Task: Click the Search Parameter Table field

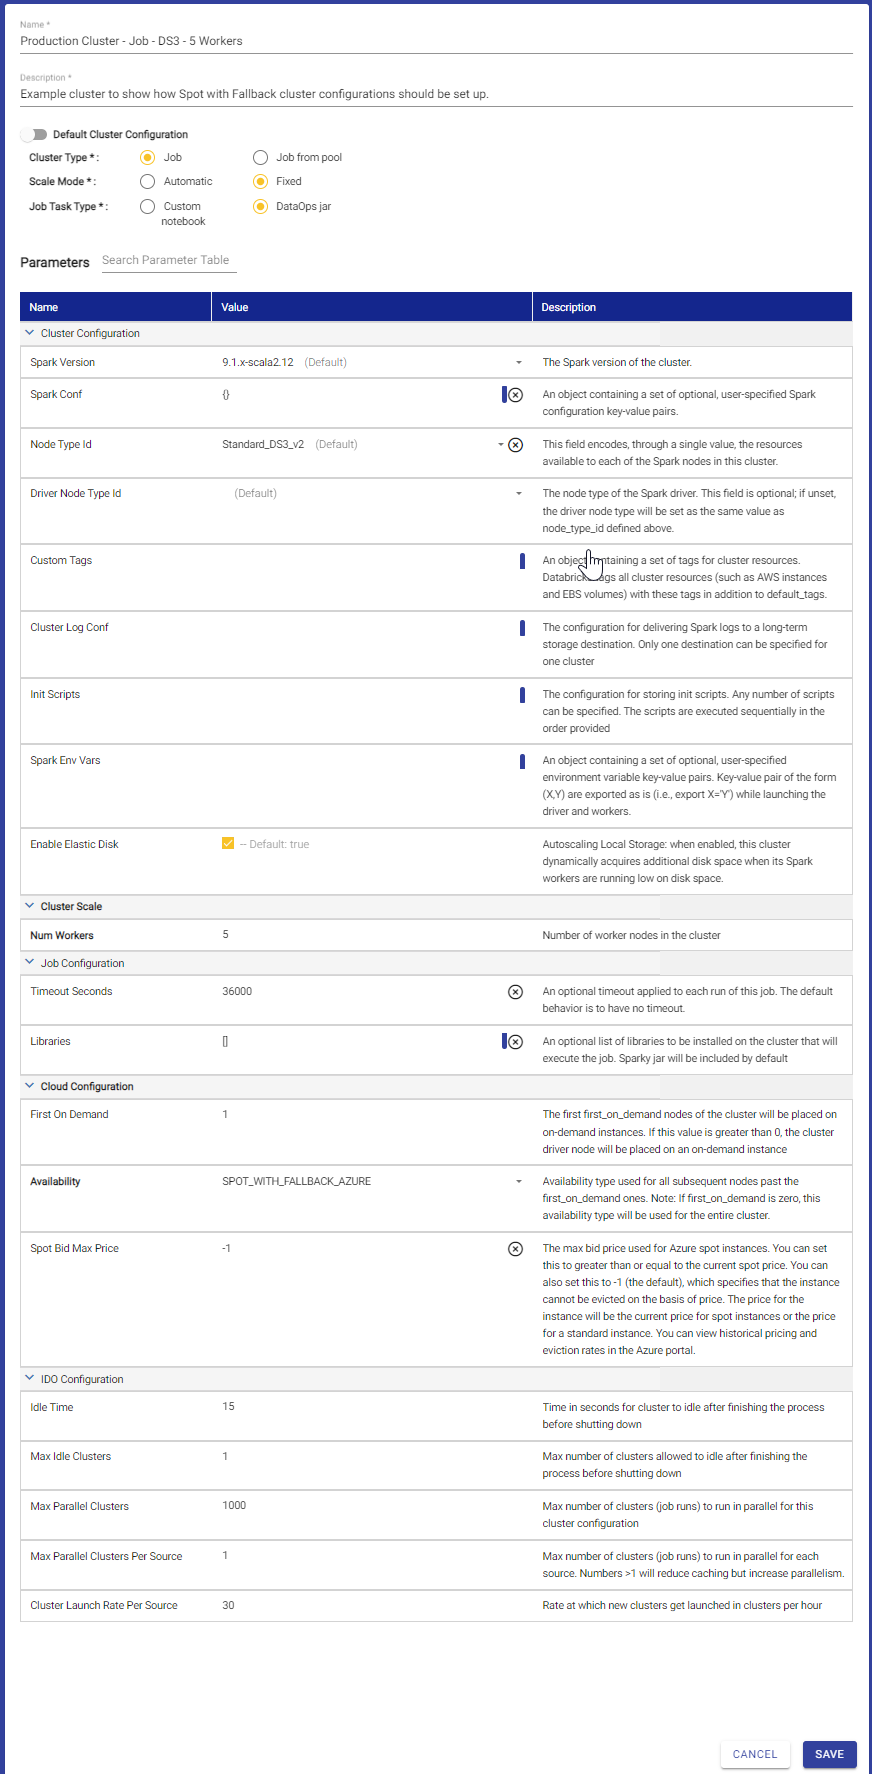Action: [167, 260]
